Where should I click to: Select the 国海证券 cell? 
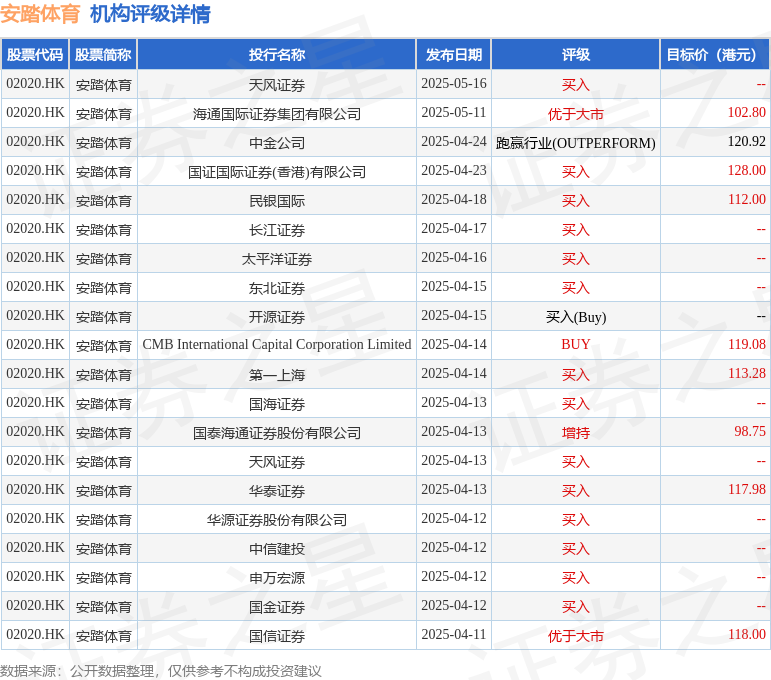tap(277, 404)
